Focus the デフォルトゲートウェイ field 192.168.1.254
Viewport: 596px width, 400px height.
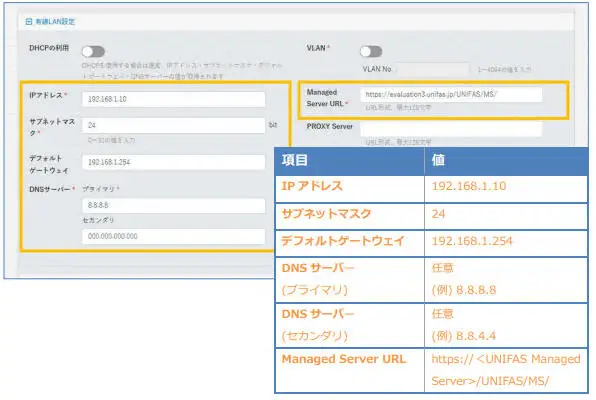tap(174, 162)
